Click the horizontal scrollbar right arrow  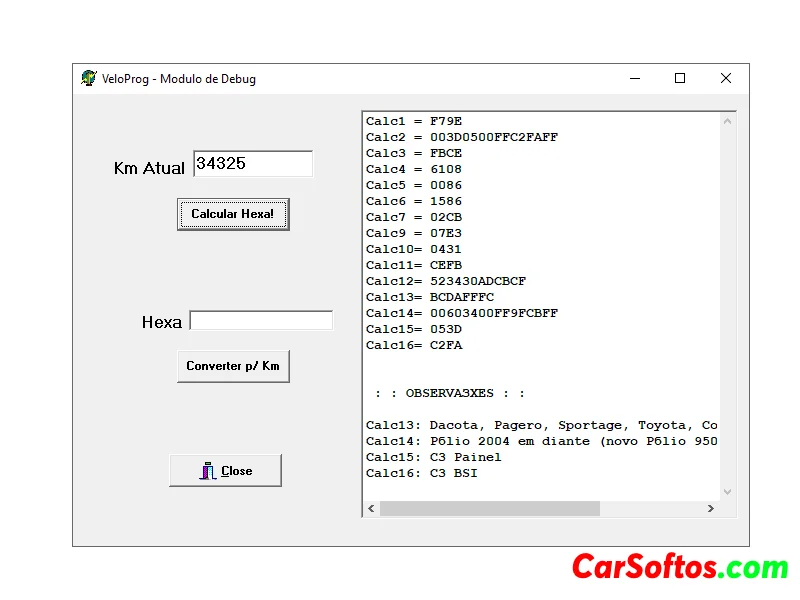click(x=710, y=508)
